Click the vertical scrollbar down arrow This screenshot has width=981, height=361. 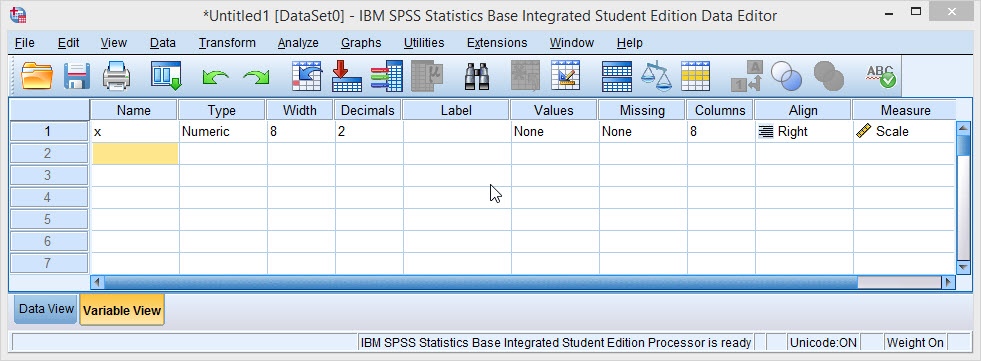(x=963, y=267)
